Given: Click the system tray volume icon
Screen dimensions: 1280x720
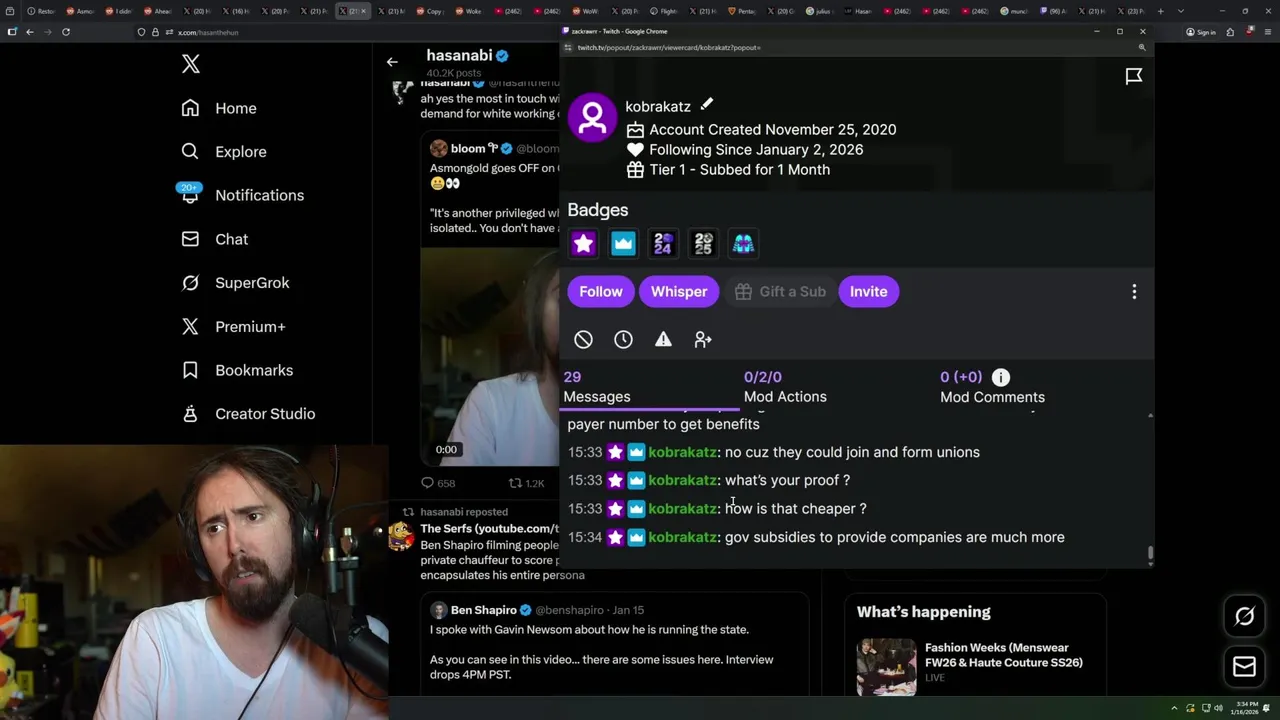Looking at the screenshot, I should [1219, 708].
